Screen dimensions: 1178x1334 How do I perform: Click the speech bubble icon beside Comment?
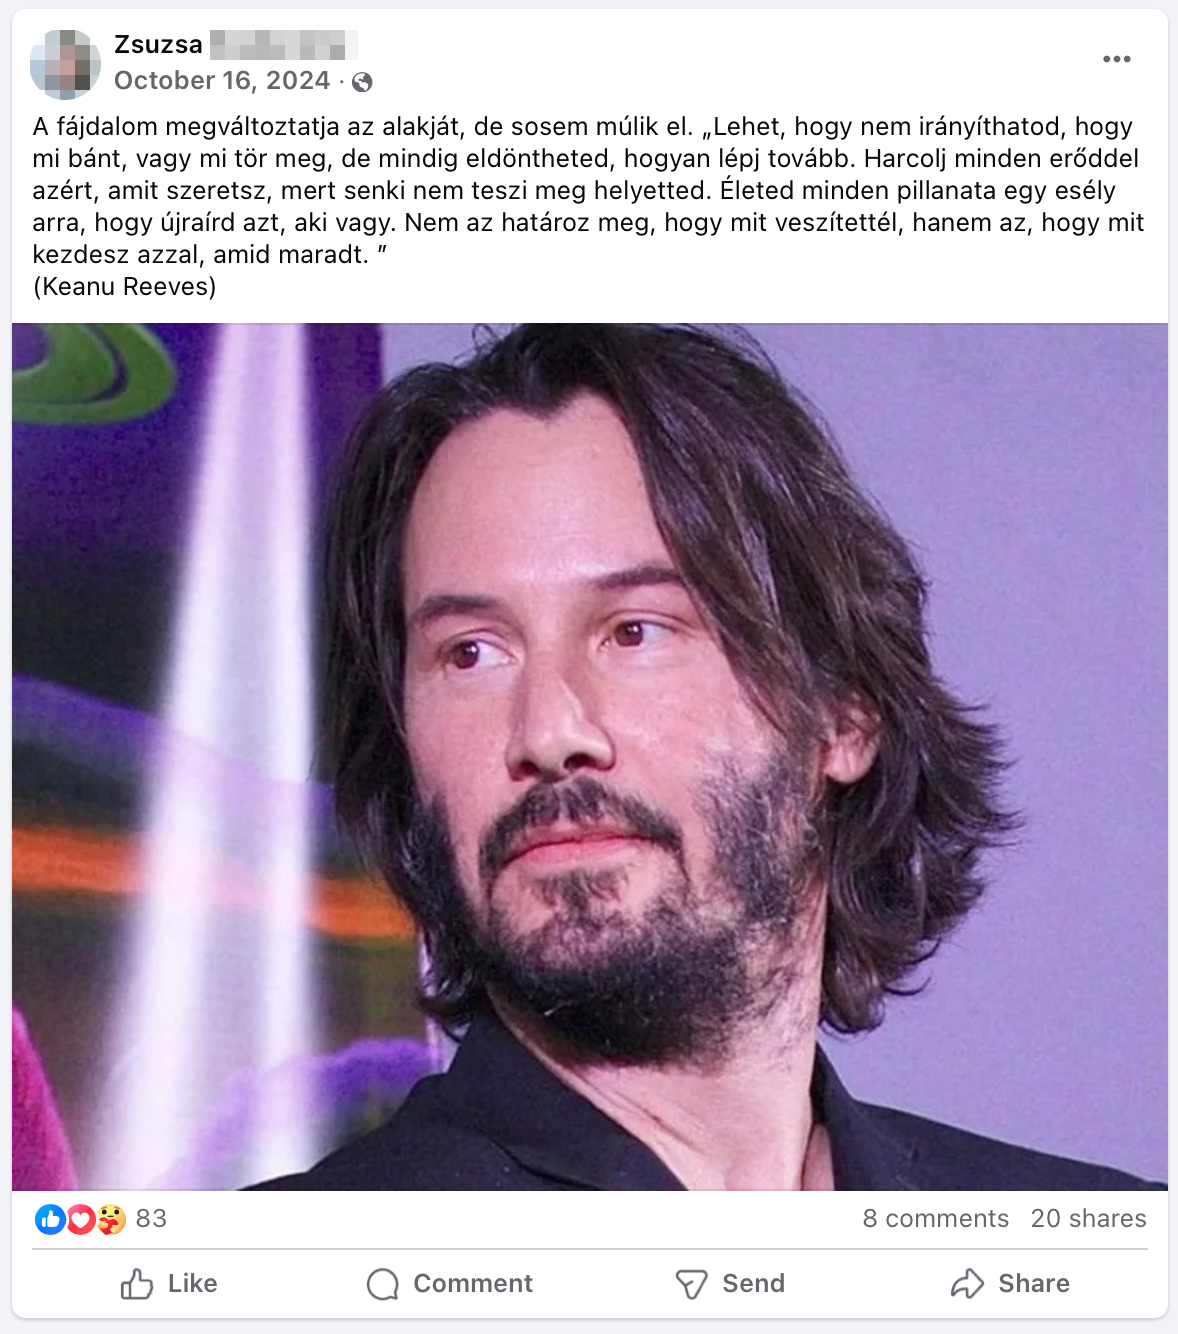(x=383, y=1284)
